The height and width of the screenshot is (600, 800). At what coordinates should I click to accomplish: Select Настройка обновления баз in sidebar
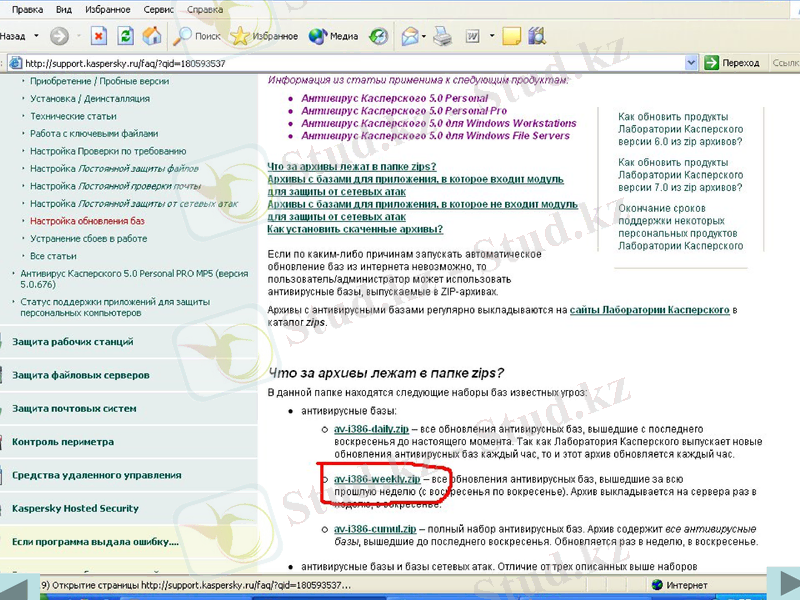click(x=87, y=220)
